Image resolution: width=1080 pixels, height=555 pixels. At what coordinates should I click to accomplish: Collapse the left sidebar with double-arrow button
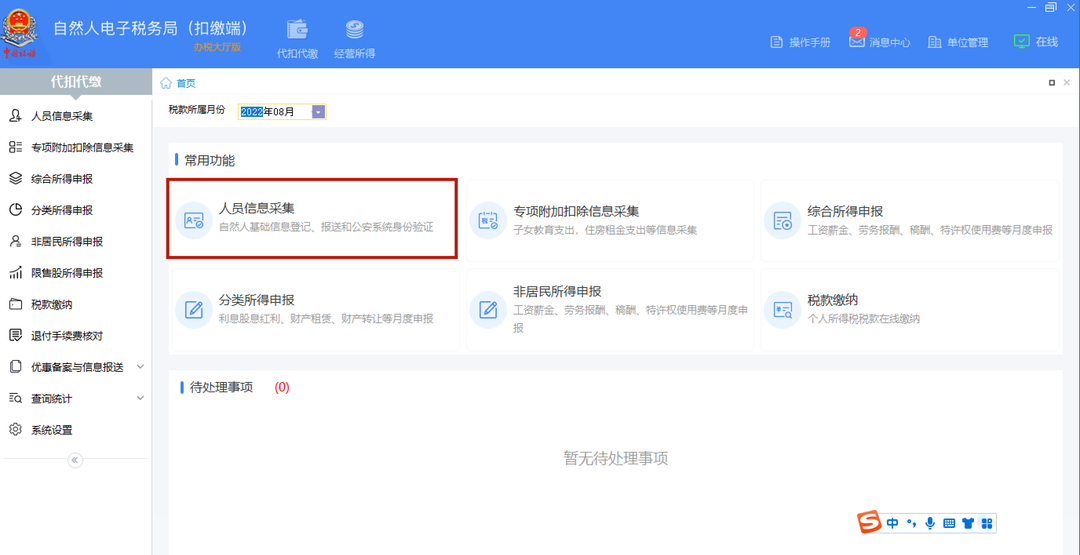point(75,460)
